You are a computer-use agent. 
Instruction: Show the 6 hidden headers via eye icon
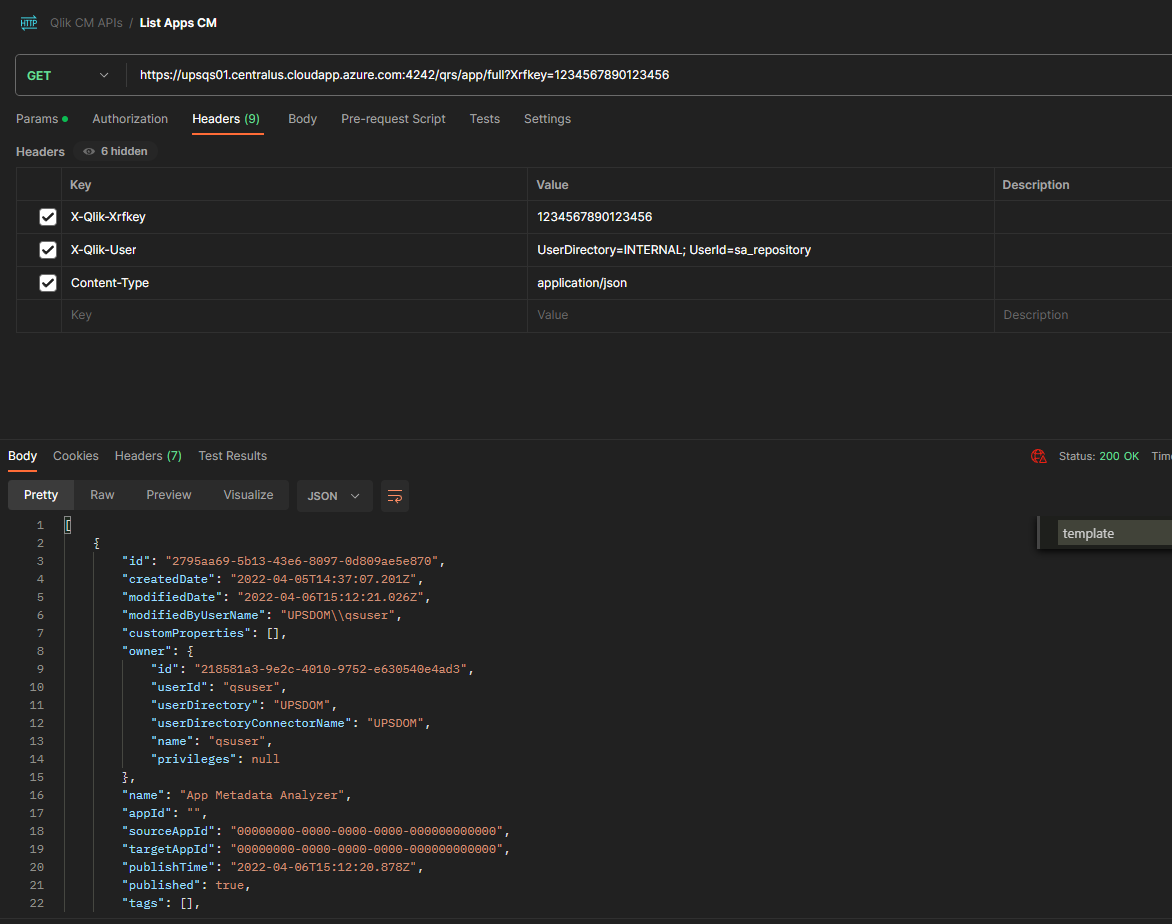113,151
